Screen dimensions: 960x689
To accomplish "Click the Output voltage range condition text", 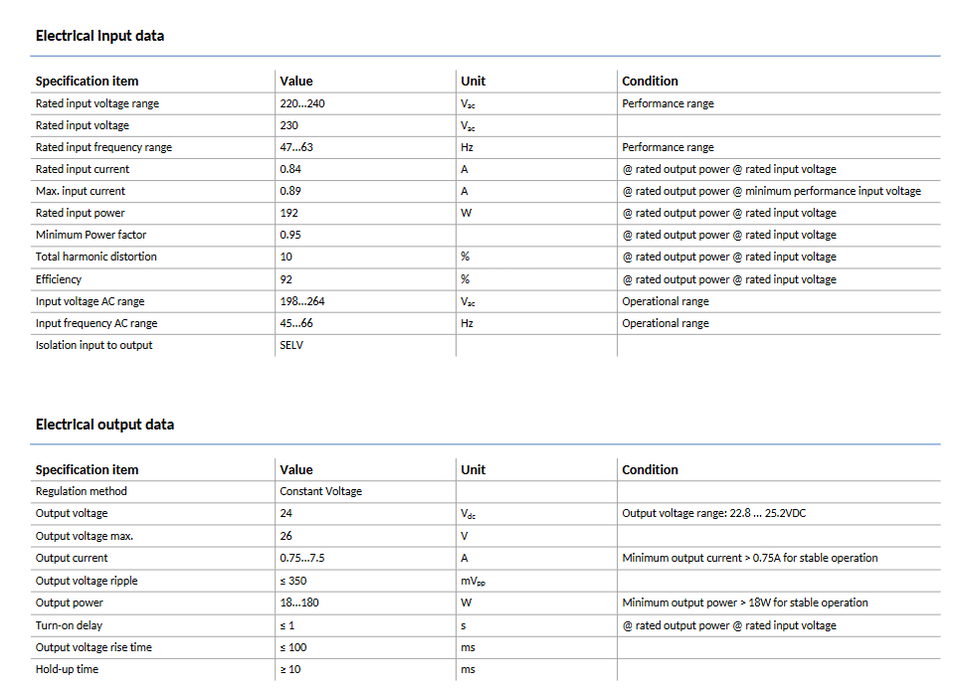I will pyautogui.click(x=715, y=513).
